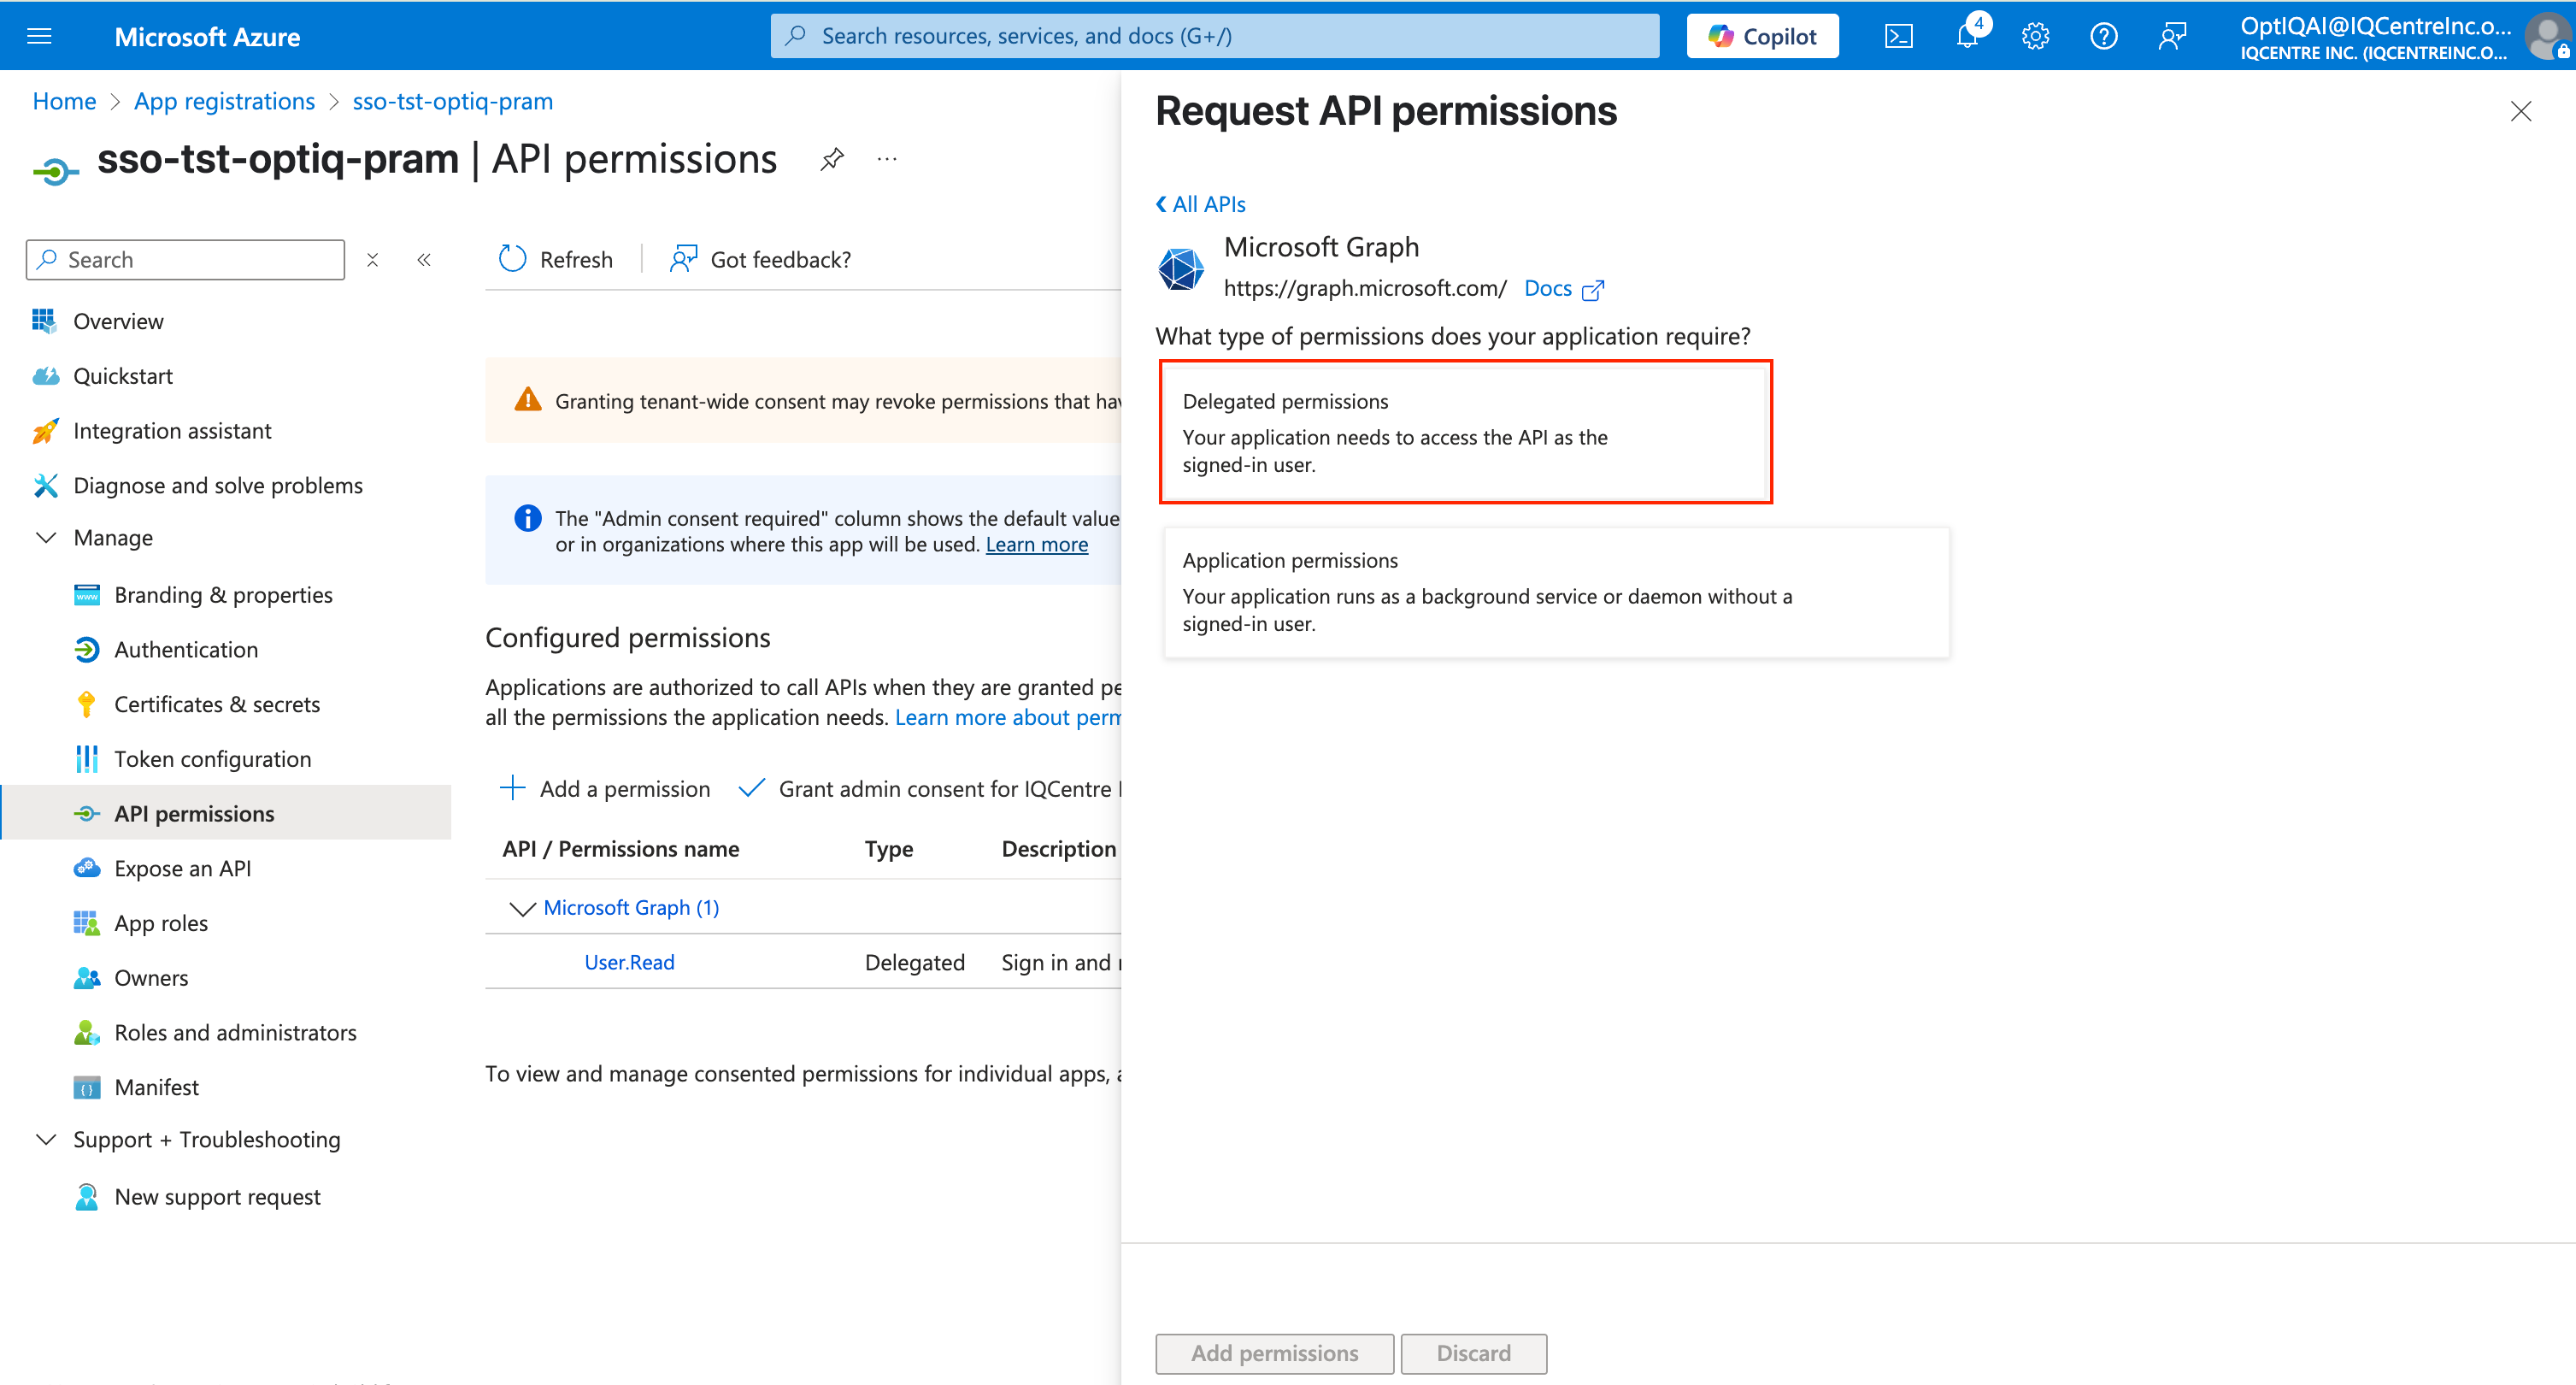Click the Token configuration bars icon
This screenshot has height=1385, width=2576.
click(87, 759)
